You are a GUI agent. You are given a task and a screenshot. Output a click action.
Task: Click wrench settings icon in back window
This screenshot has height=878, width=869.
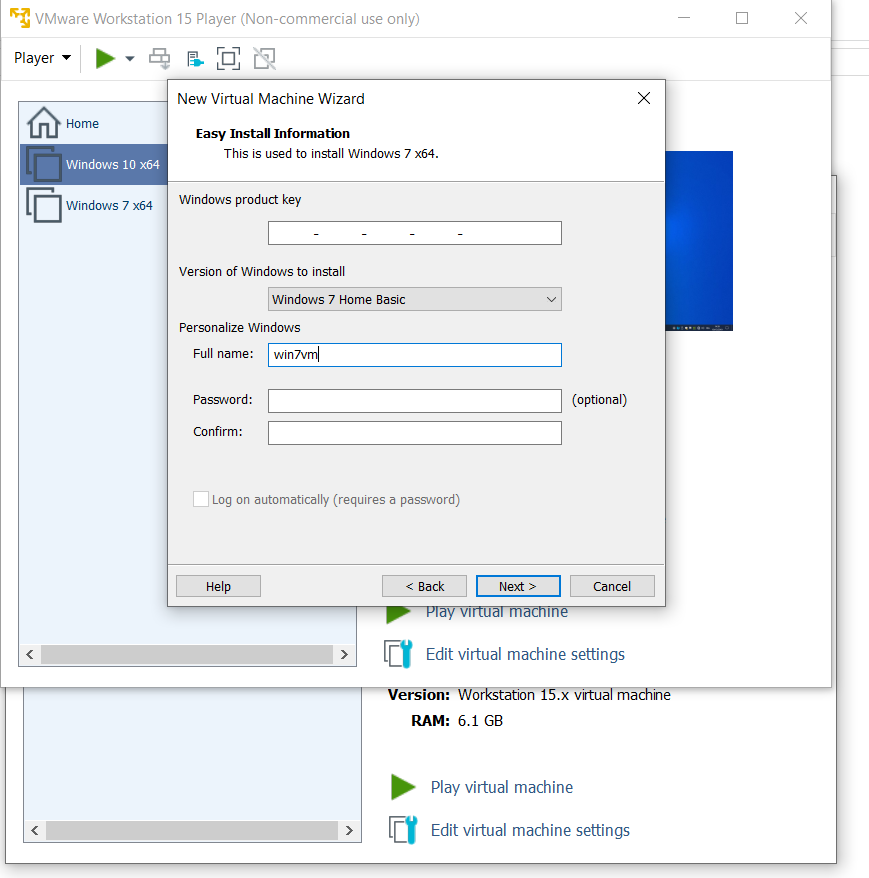coord(403,830)
